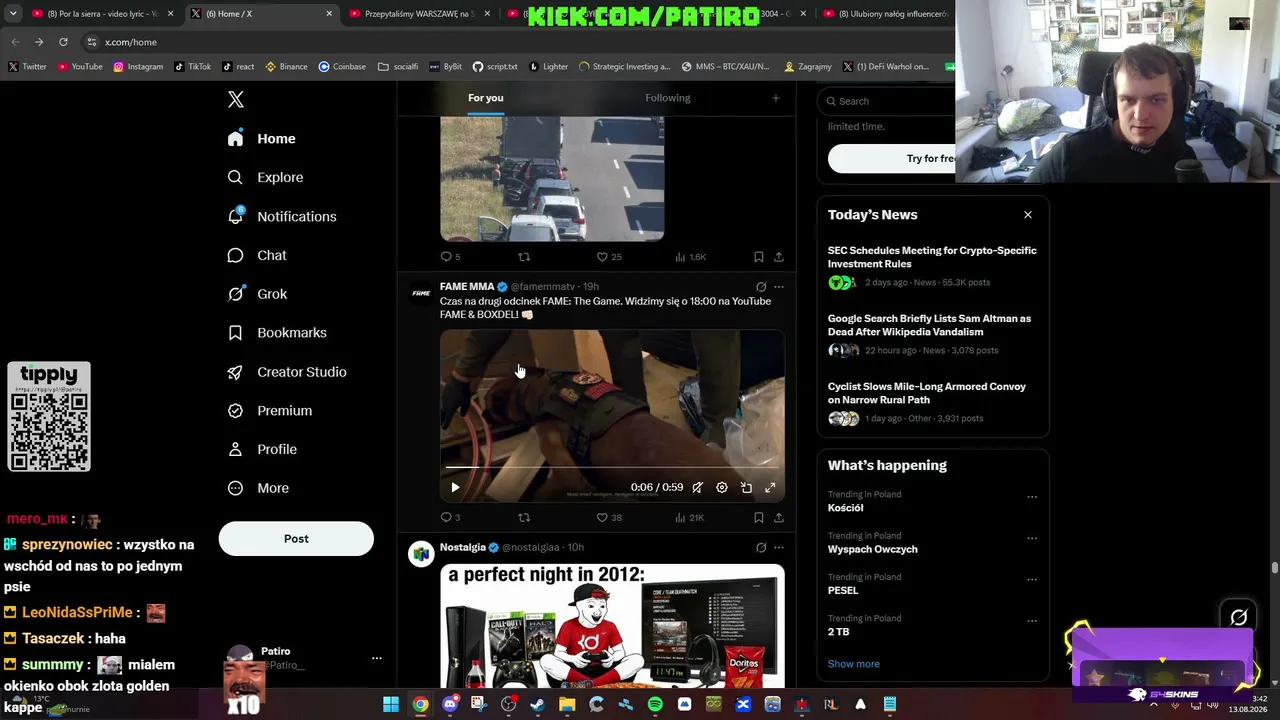Share the FAME MMA post
Image resolution: width=1280 pixels, height=720 pixels.
click(x=778, y=517)
